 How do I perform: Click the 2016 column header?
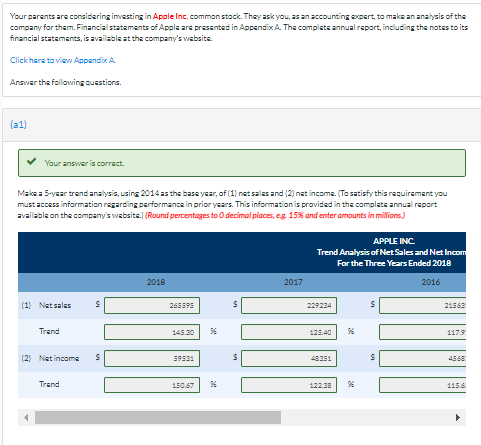[431, 282]
